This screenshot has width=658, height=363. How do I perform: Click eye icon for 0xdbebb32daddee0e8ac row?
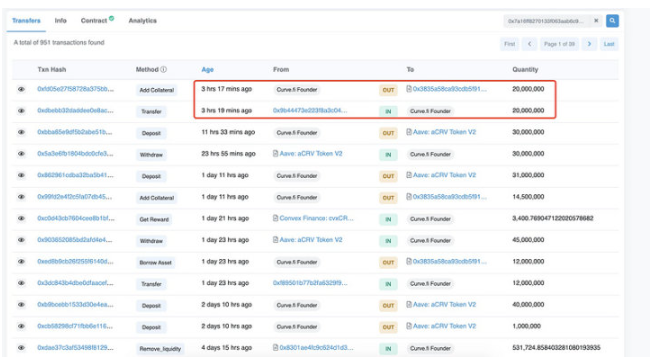21,111
